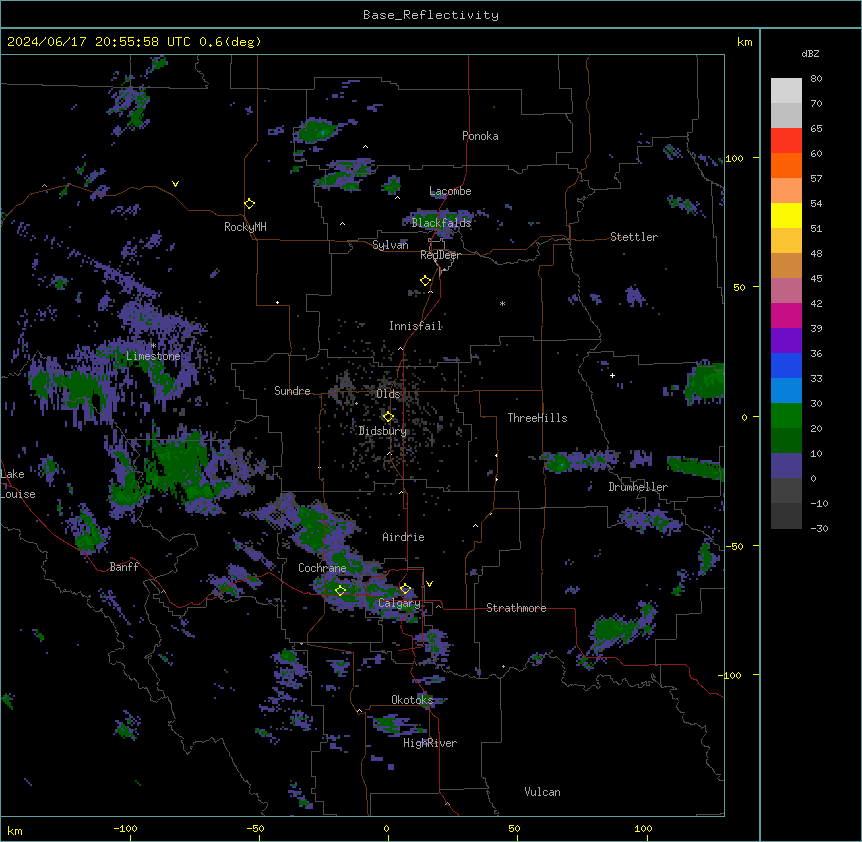Image resolution: width=862 pixels, height=842 pixels.
Task: Select the Strathmore city label
Action: coord(516,608)
